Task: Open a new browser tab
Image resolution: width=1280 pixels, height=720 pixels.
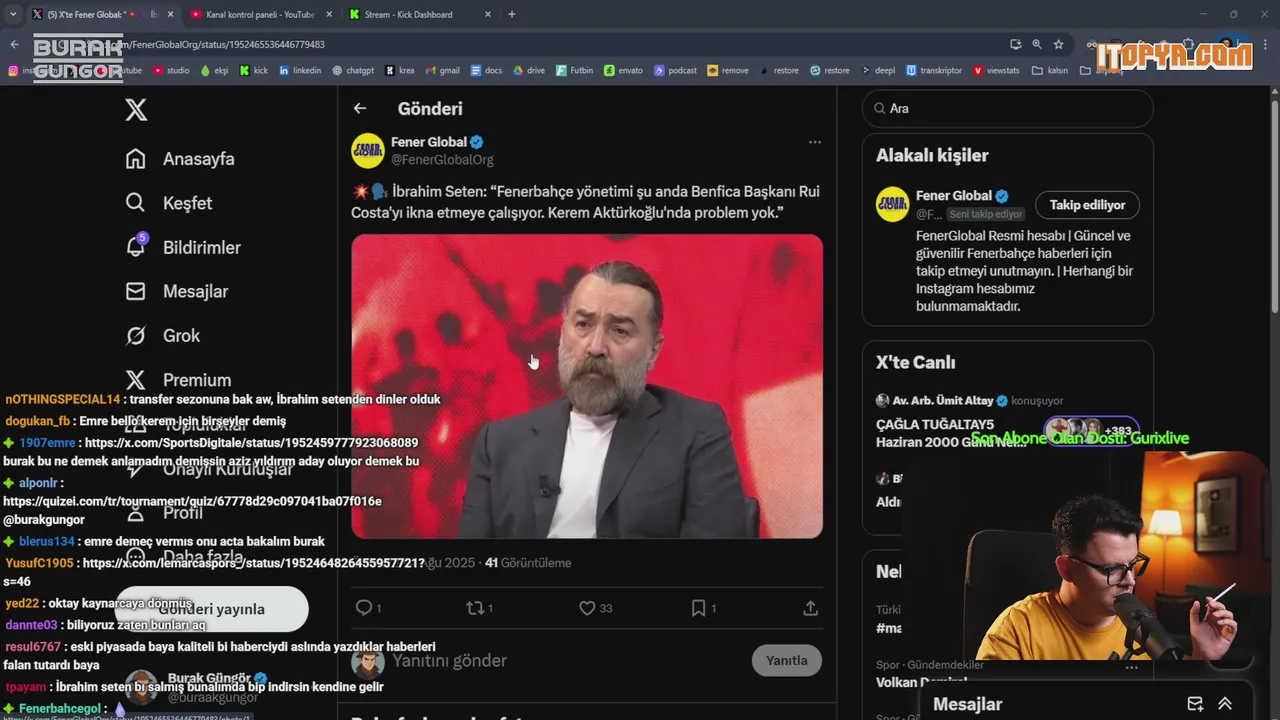Action: click(512, 14)
